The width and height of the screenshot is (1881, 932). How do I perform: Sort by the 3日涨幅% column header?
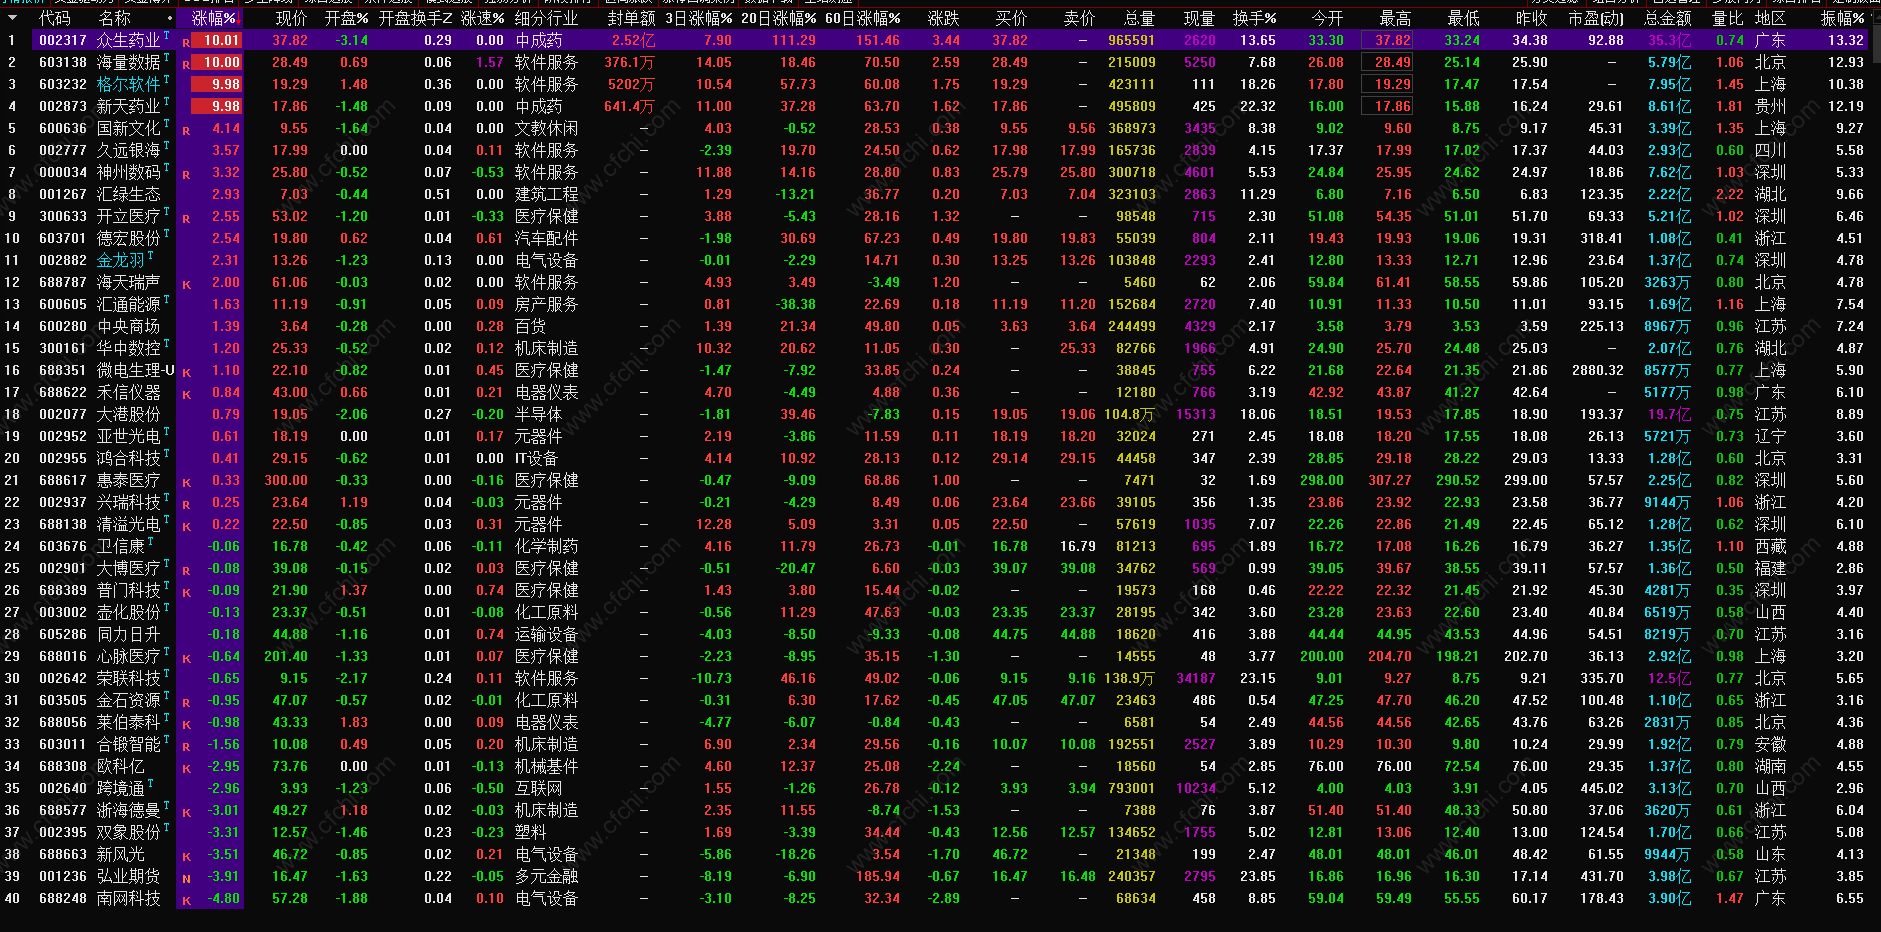(x=698, y=18)
